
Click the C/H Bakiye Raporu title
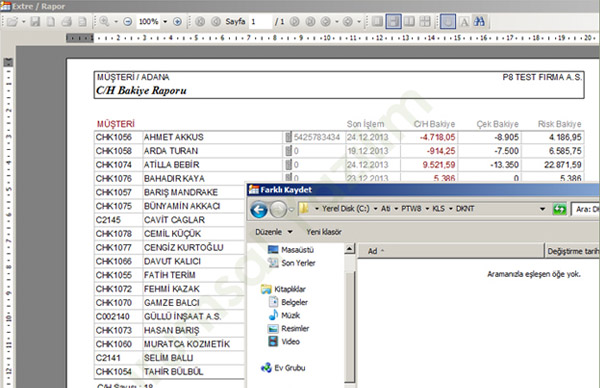[x=141, y=90]
